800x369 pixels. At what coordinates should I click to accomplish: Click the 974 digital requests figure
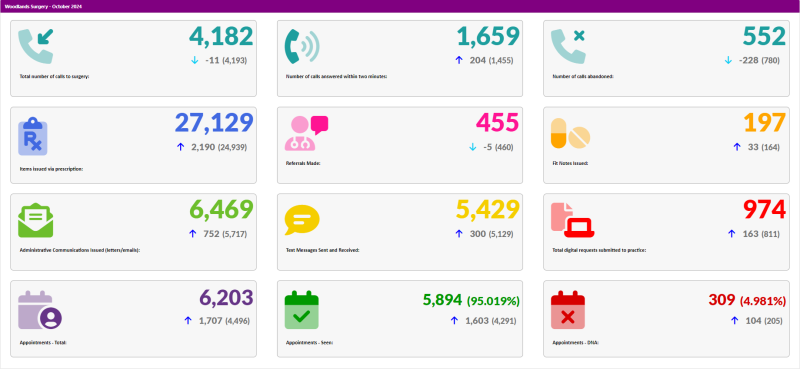click(764, 210)
